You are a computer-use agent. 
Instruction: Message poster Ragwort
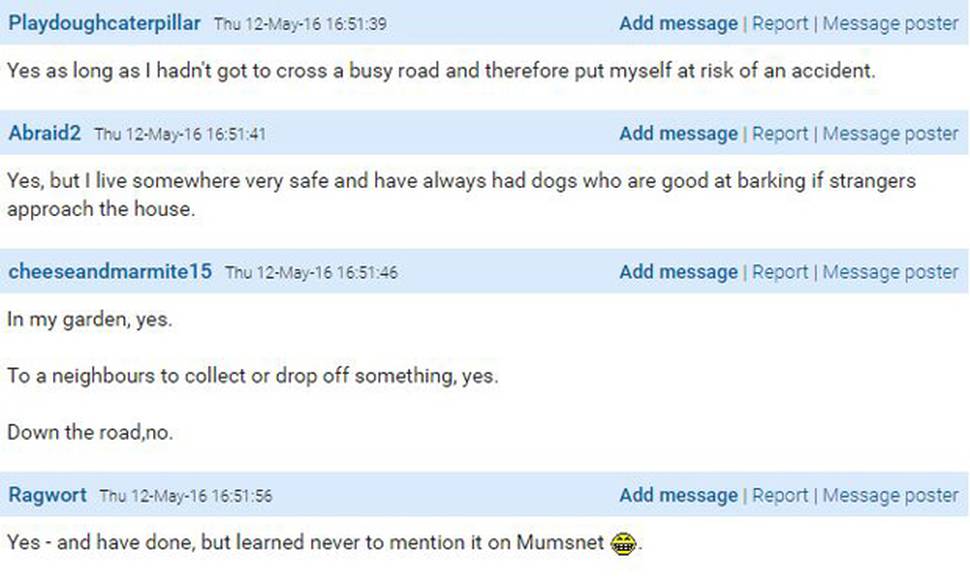pyautogui.click(x=890, y=495)
